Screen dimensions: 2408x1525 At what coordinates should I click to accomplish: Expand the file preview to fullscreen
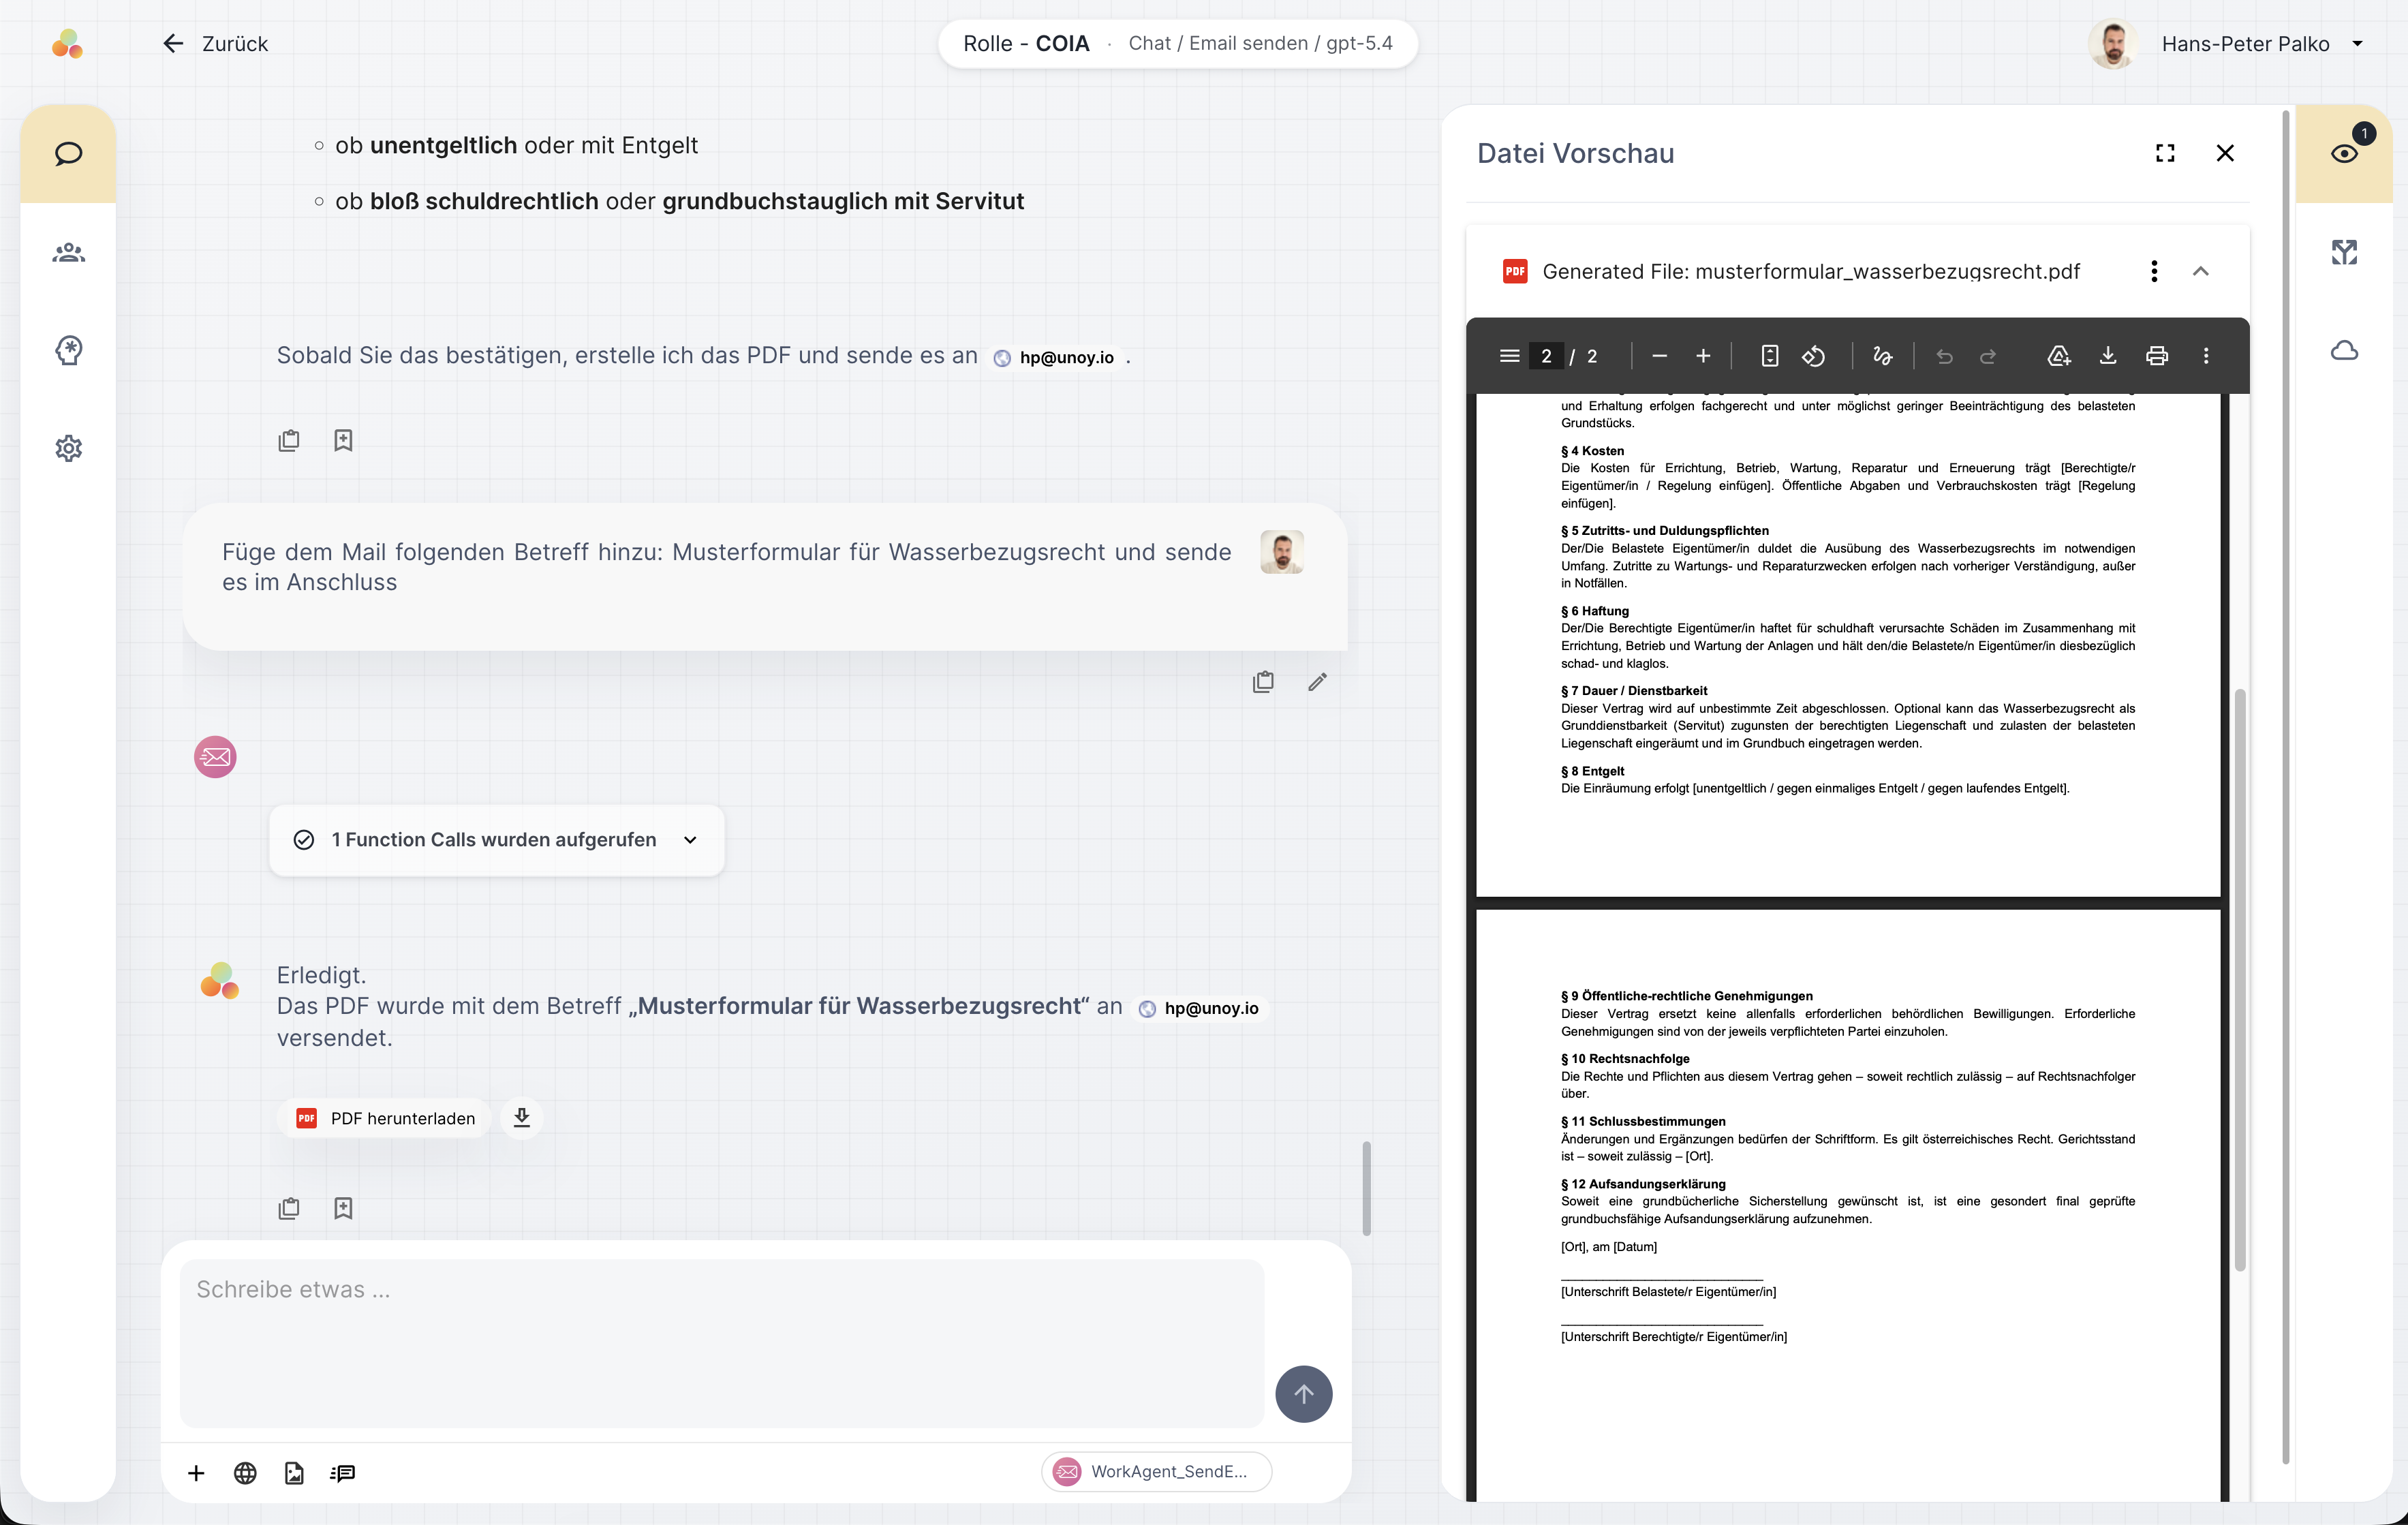click(2165, 153)
